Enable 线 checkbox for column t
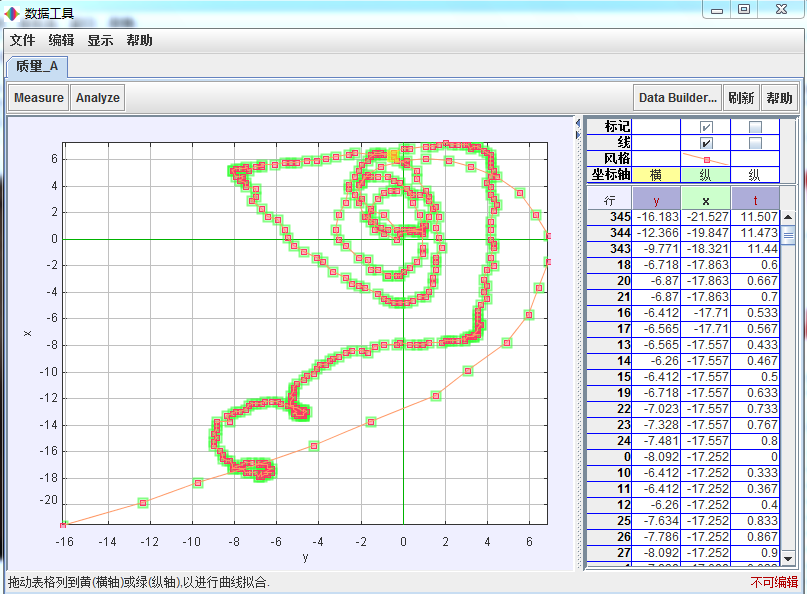Image resolution: width=807 pixels, height=594 pixels. pyautogui.click(x=755, y=143)
